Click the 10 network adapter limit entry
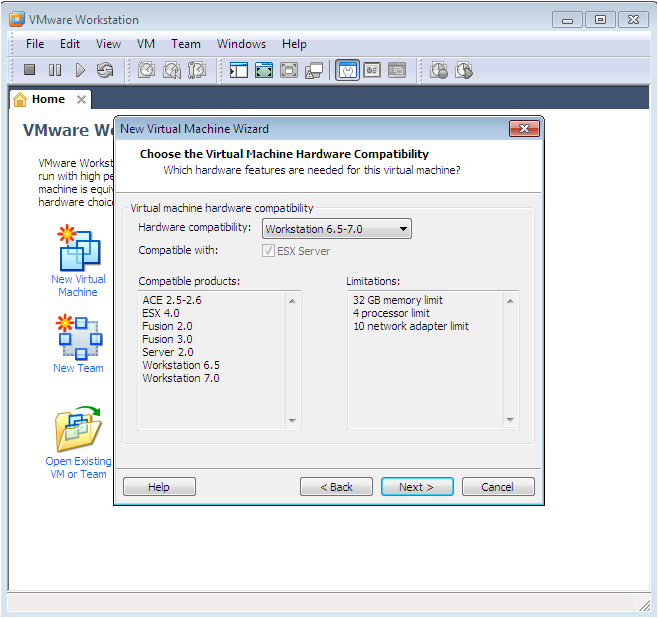Screen dimensions: 658x618 410,326
